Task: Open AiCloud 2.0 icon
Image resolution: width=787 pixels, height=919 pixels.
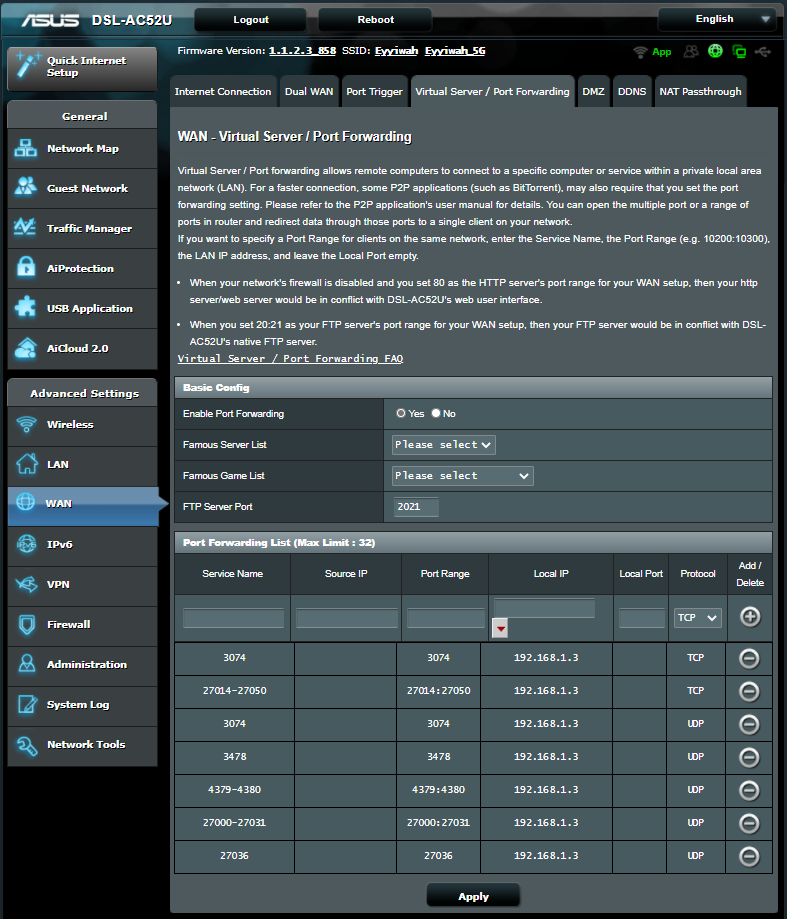Action: [x=26, y=348]
